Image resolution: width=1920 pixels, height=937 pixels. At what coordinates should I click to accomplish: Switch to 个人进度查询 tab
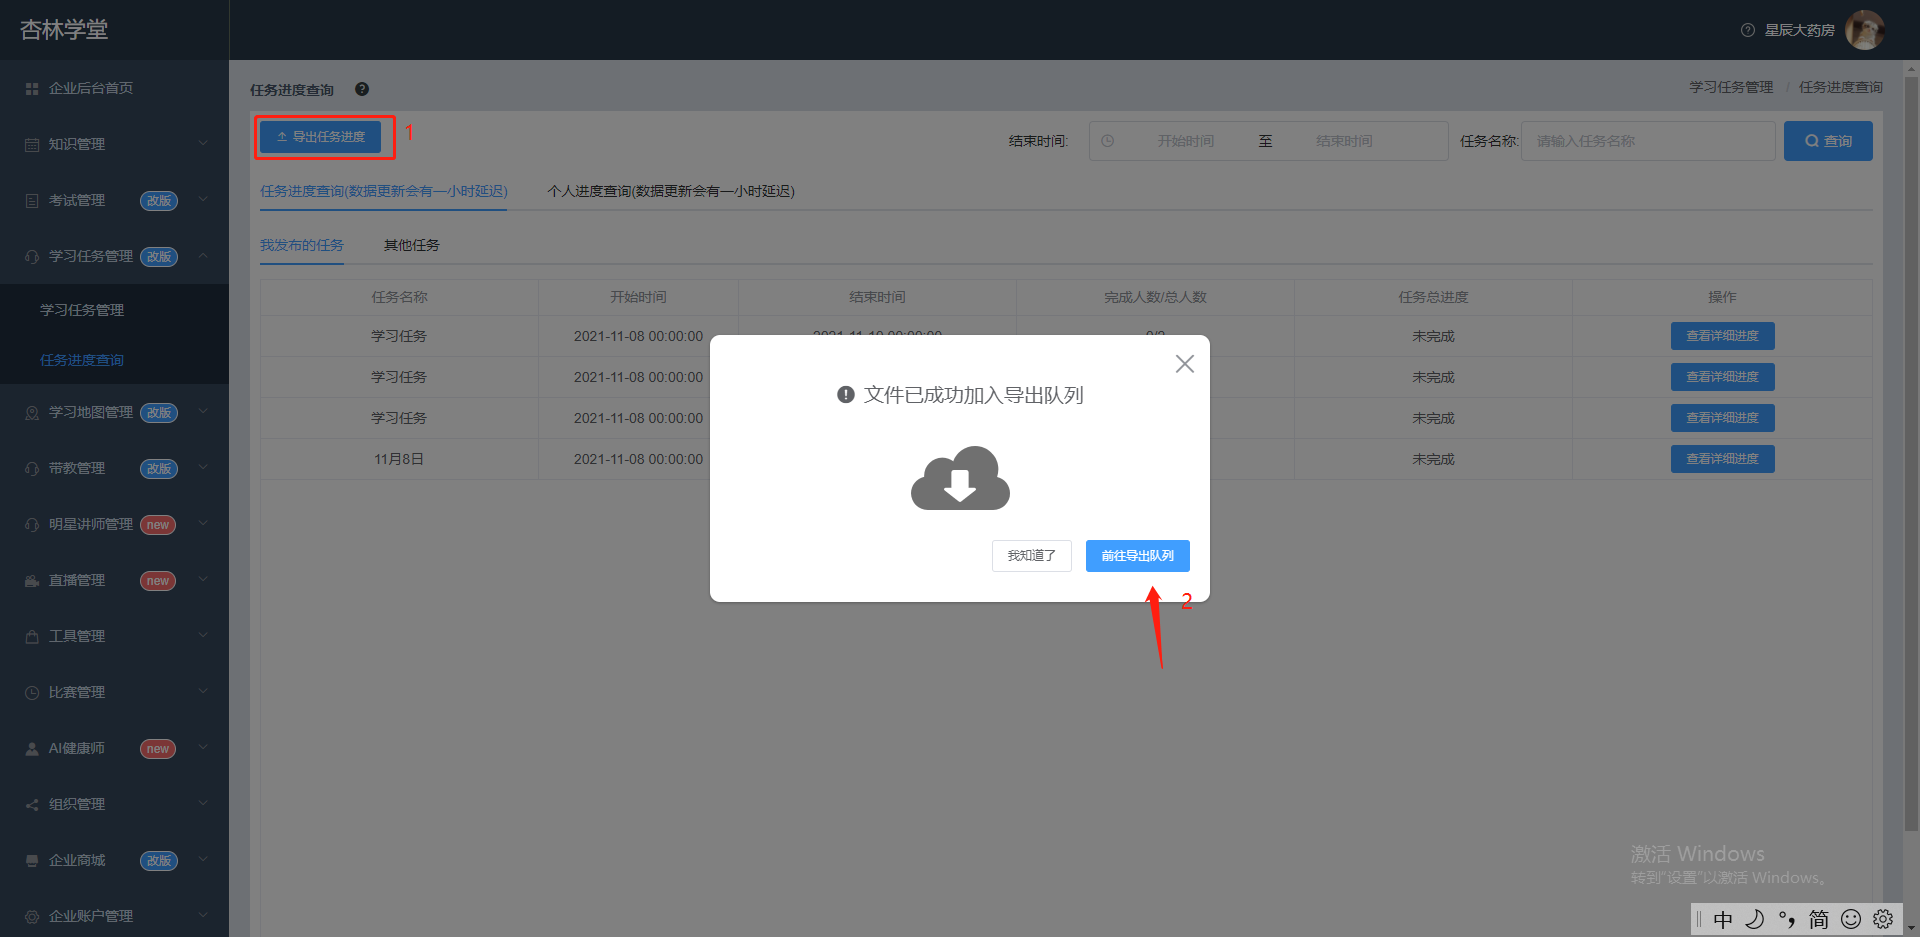point(671,191)
